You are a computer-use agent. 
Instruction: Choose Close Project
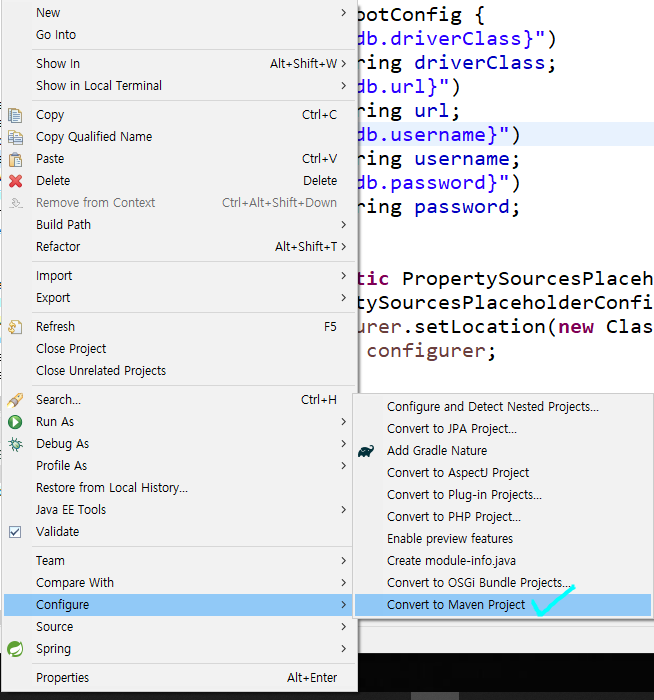click(x=179, y=349)
